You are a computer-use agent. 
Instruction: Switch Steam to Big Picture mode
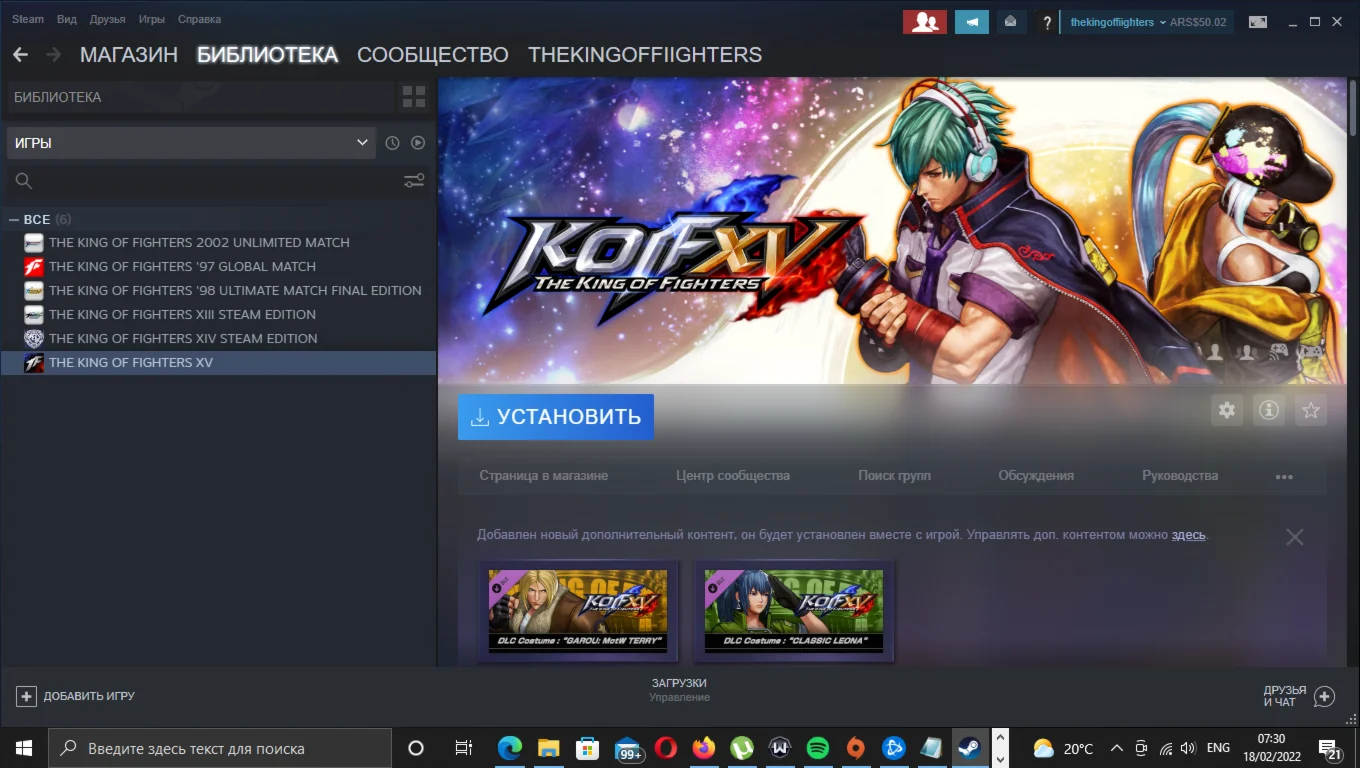(1258, 22)
